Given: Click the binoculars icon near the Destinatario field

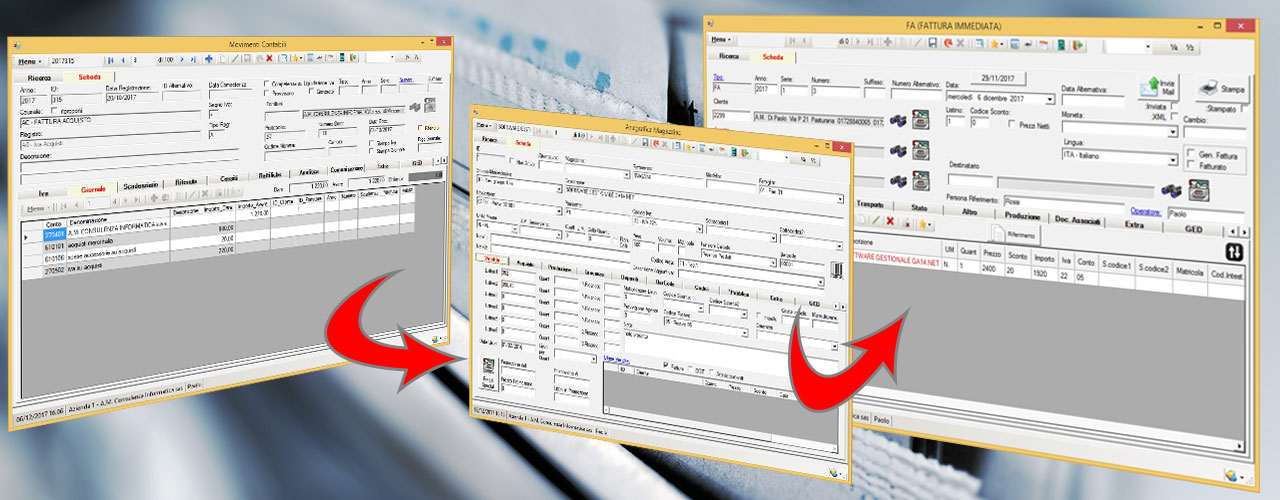Looking at the screenshot, I should 1169,190.
